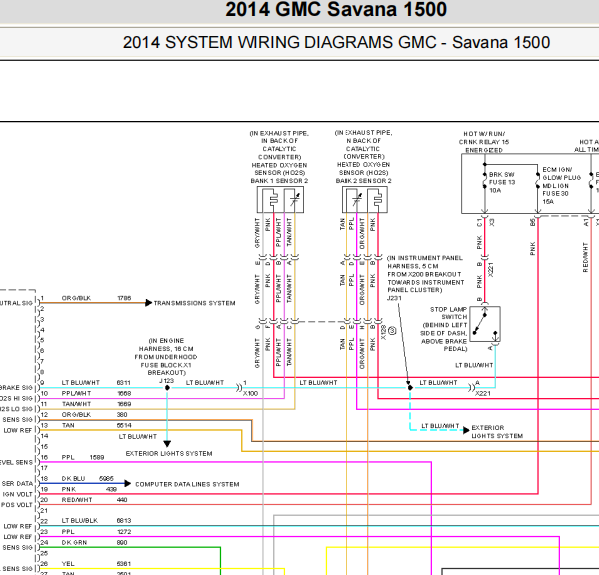Click the circled 3 beside X128
Viewport: 599px width, 575px height.
click(x=392, y=331)
